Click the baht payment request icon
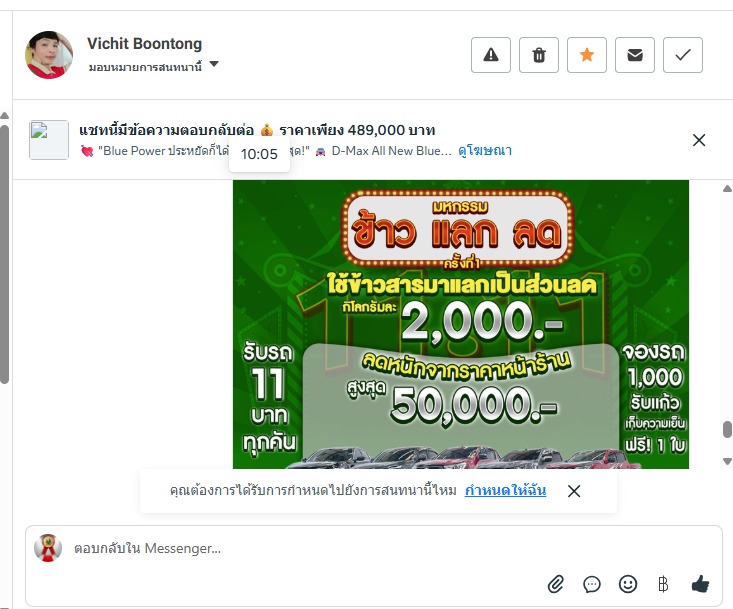Viewport: 733px width, 609px height. [663, 584]
